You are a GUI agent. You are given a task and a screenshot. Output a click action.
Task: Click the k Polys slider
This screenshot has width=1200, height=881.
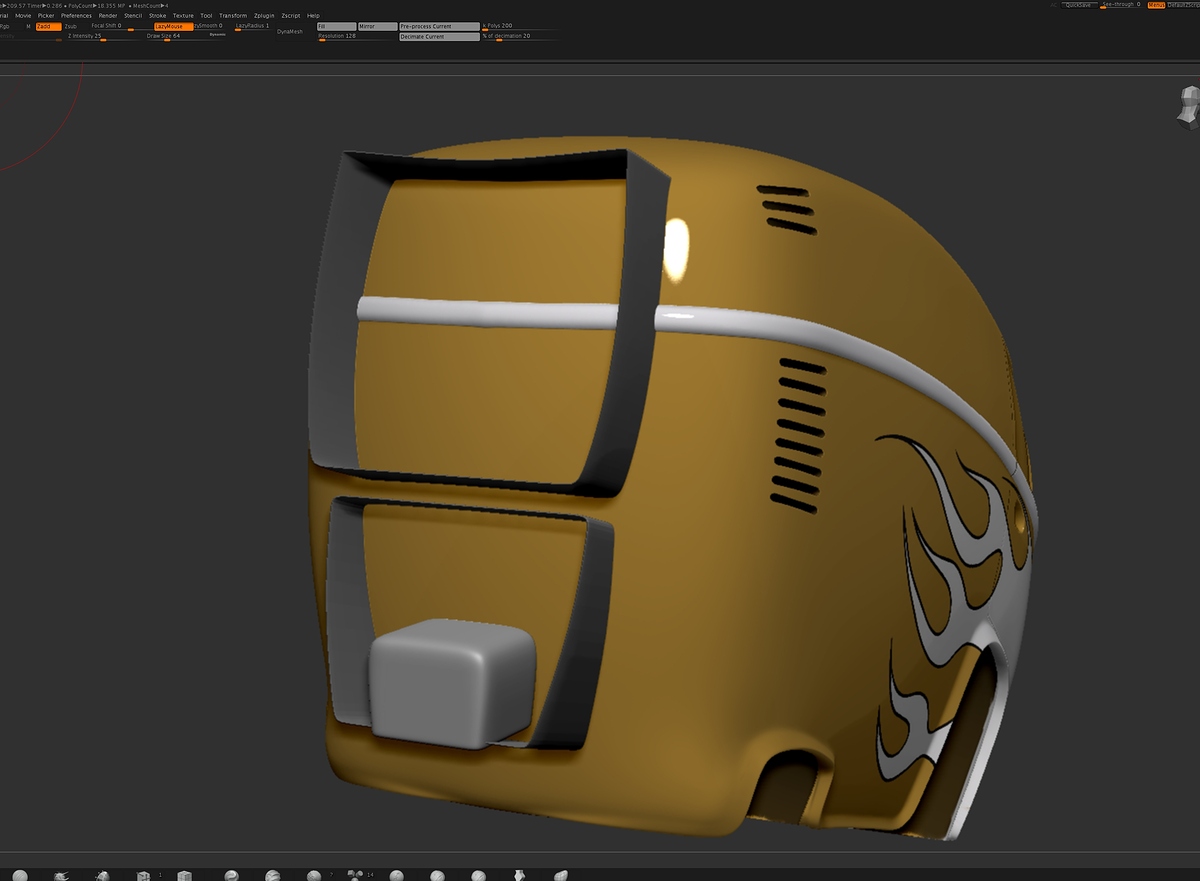pyautogui.click(x=520, y=27)
